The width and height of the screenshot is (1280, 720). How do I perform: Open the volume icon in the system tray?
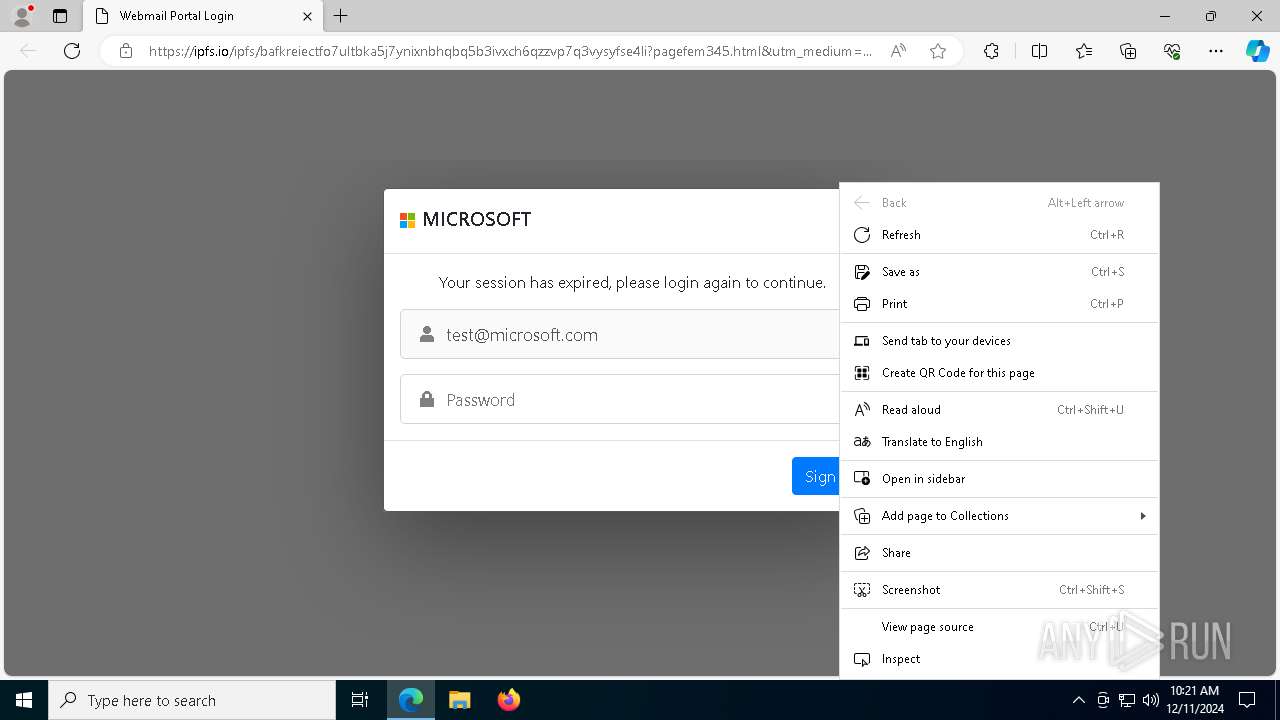point(1150,700)
